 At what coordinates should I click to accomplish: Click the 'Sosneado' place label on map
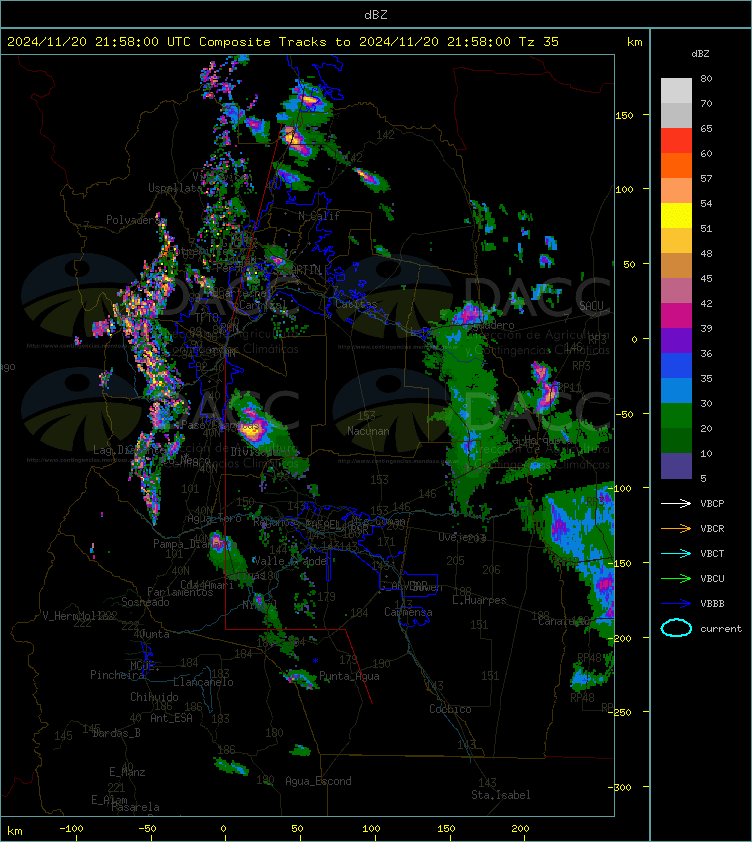click(145, 602)
